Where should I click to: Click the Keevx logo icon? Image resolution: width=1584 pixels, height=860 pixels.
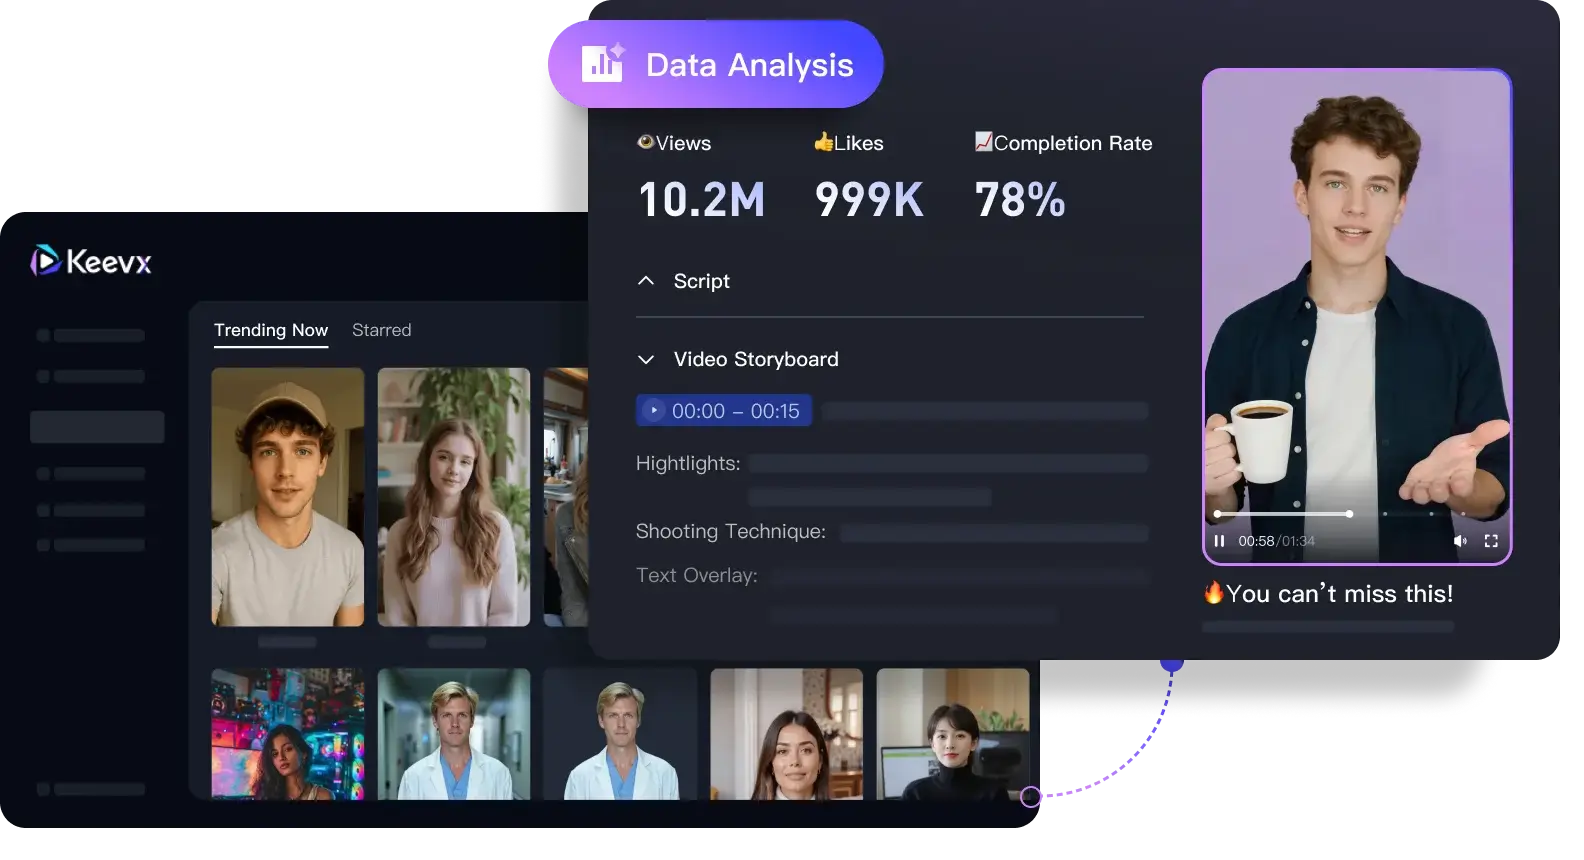pyautogui.click(x=46, y=261)
